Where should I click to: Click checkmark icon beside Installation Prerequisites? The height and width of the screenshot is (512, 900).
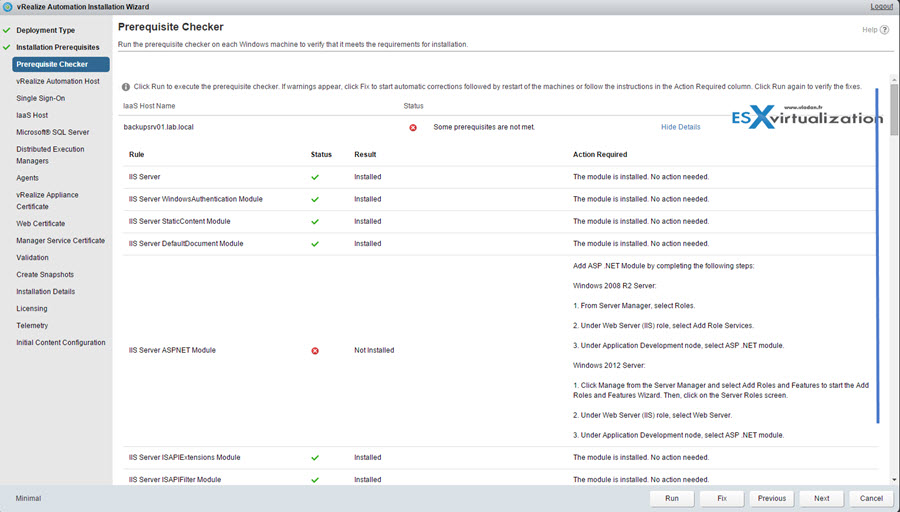tap(6, 47)
